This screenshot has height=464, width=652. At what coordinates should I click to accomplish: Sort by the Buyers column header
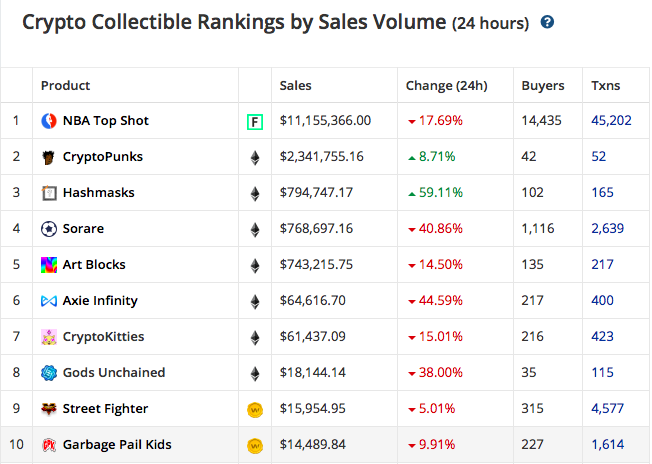tap(543, 86)
